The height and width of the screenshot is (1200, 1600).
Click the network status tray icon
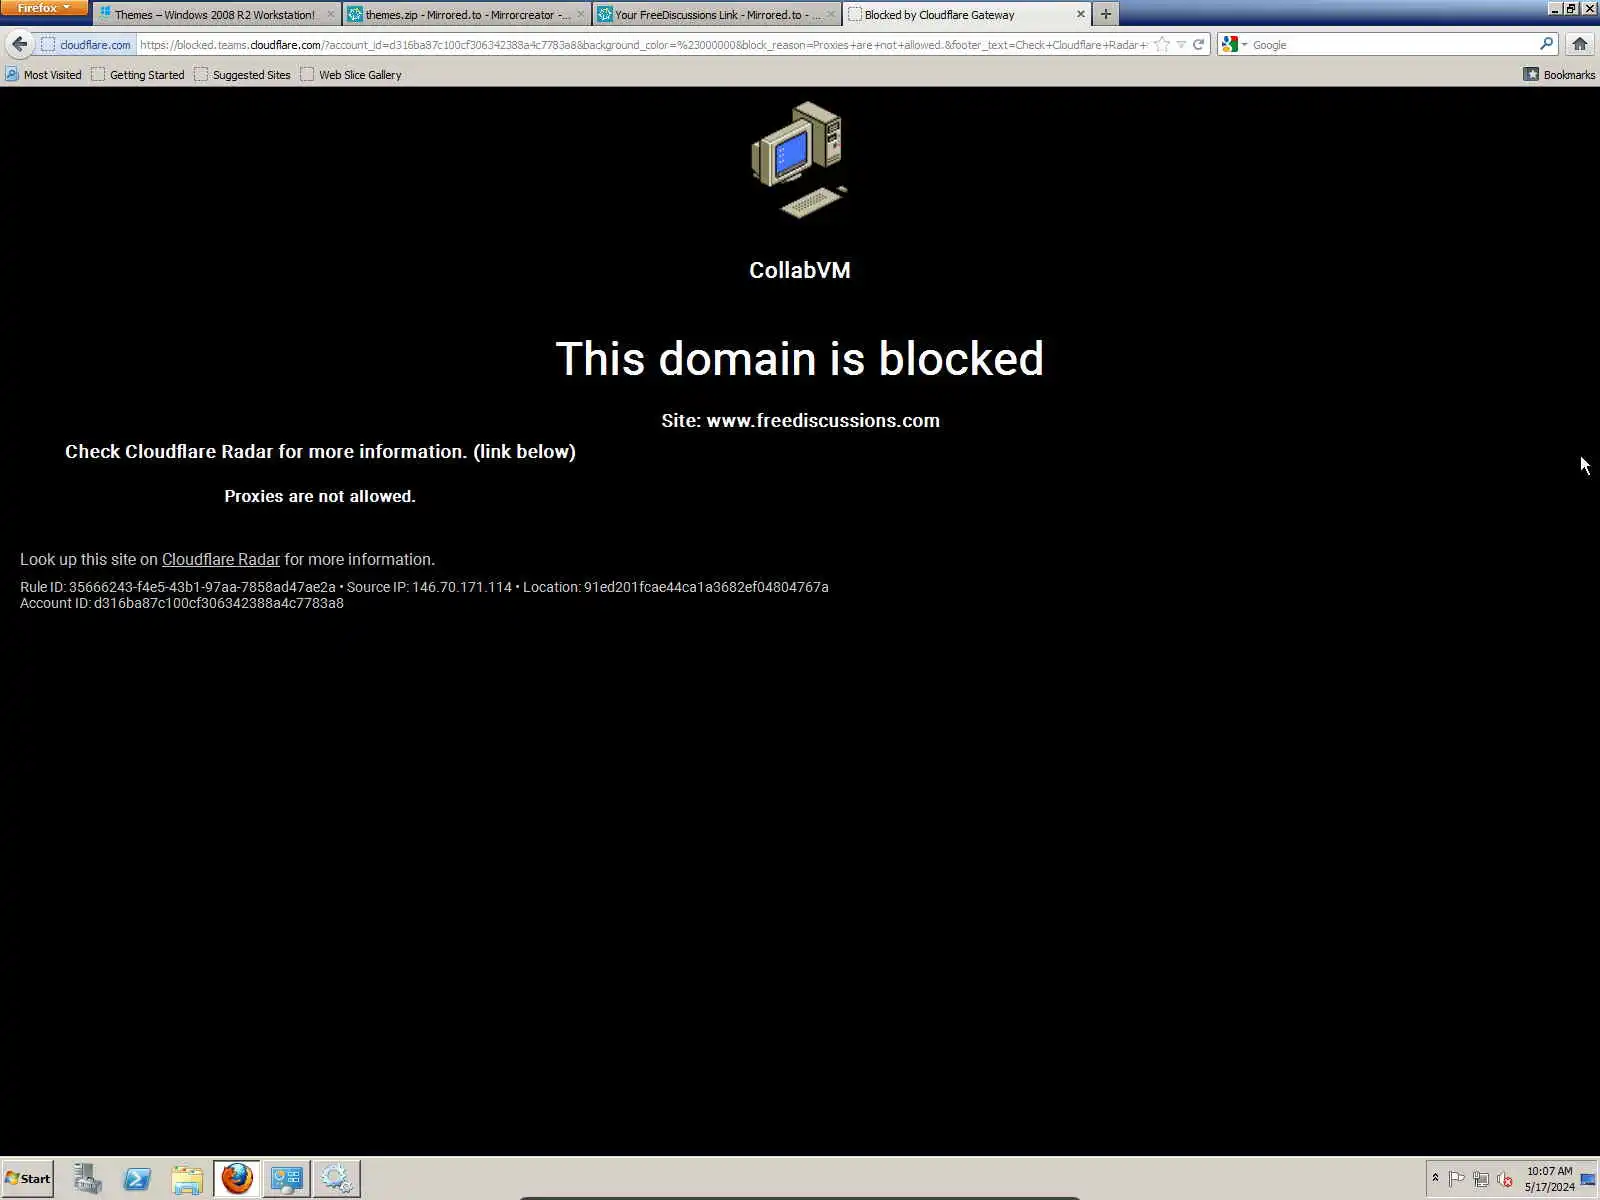(x=1481, y=1179)
